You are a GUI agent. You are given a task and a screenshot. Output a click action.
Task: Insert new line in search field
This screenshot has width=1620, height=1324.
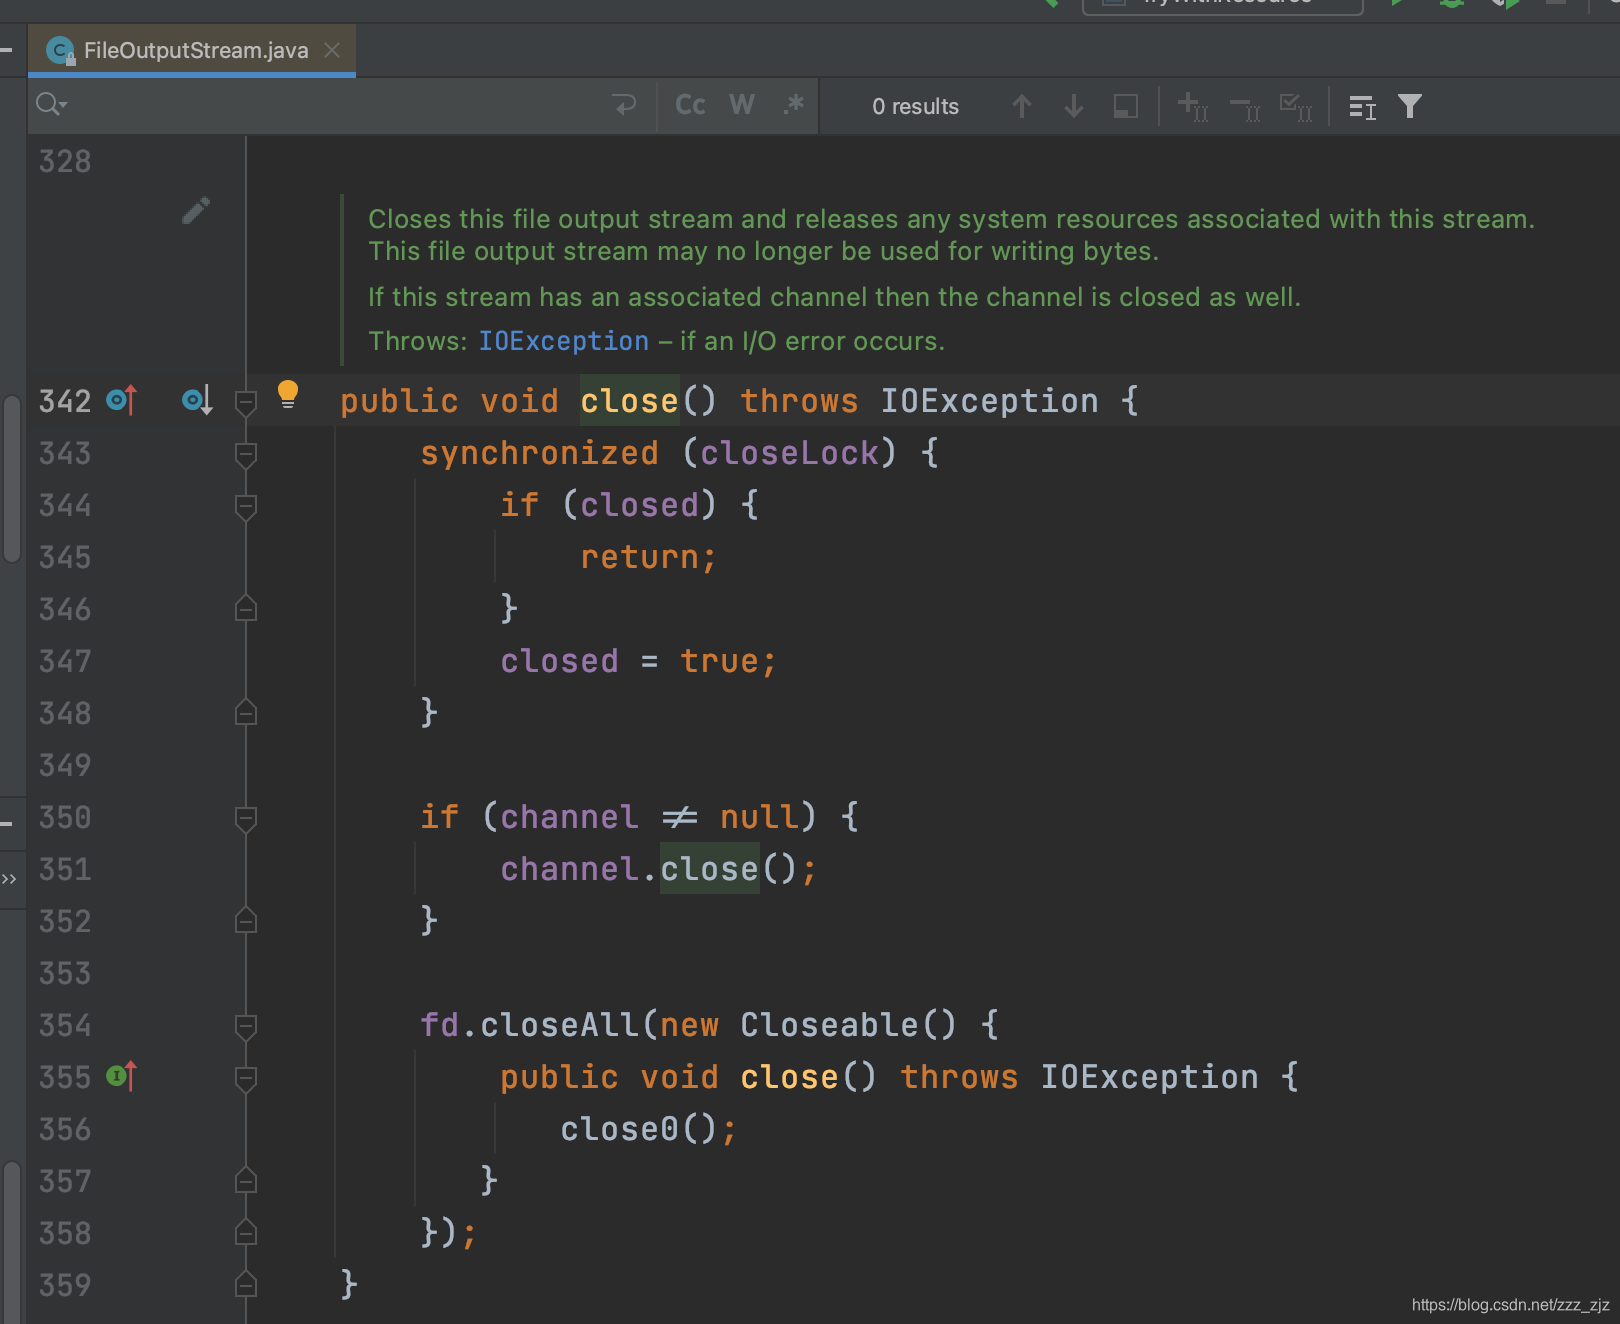(625, 105)
